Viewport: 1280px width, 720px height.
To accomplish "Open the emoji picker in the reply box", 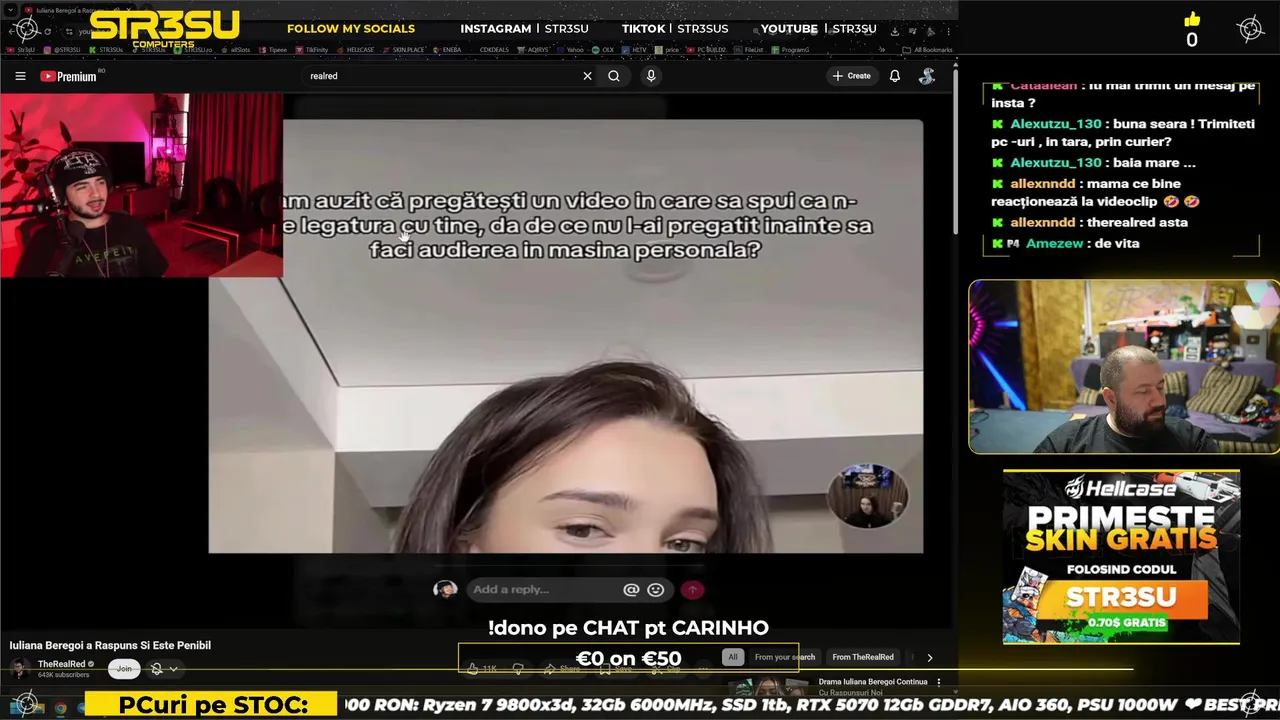I will [x=656, y=590].
